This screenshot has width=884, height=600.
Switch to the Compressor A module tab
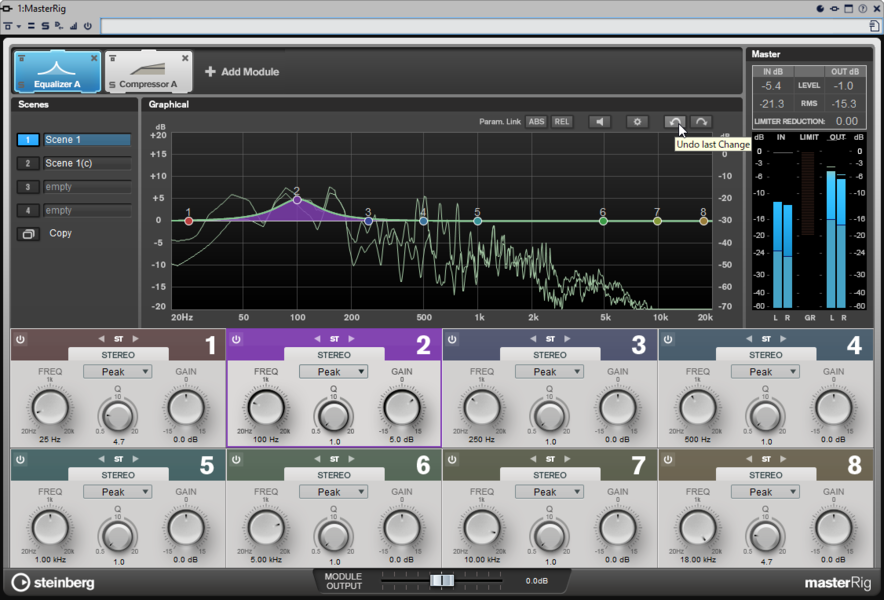tap(148, 72)
